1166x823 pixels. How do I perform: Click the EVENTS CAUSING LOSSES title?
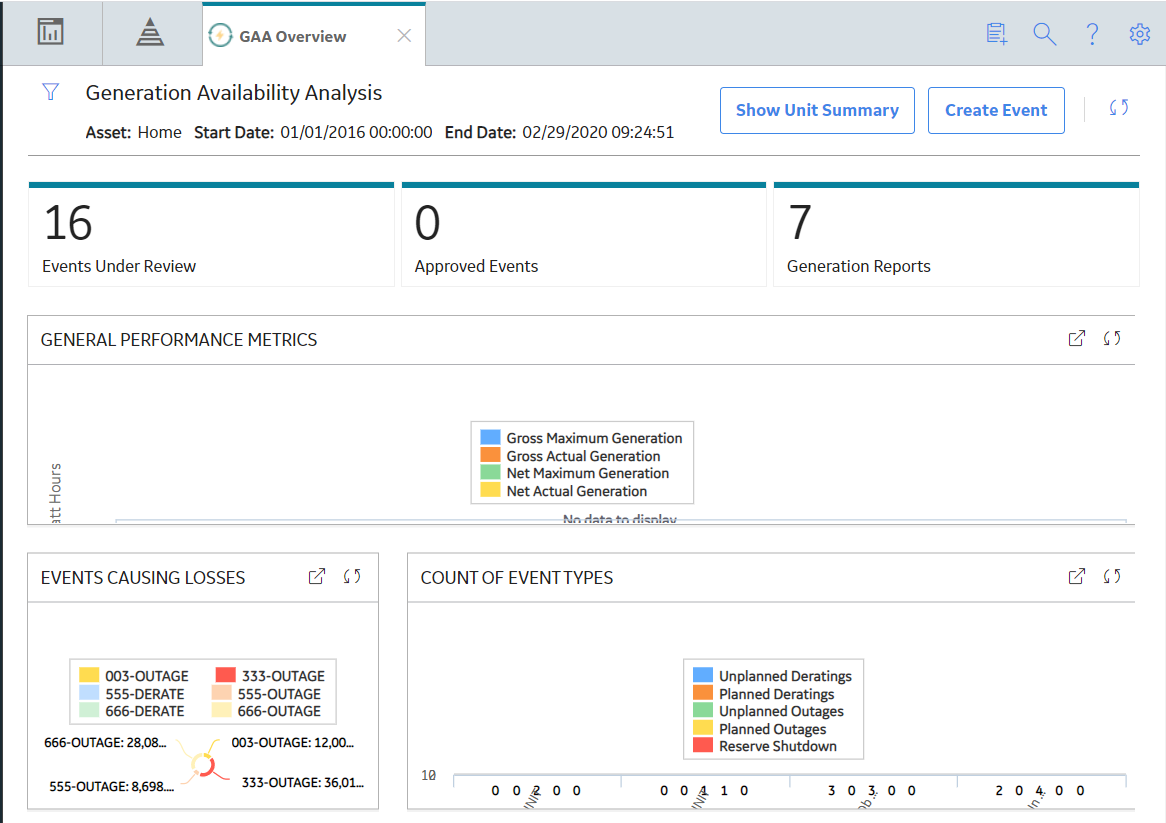tap(143, 578)
